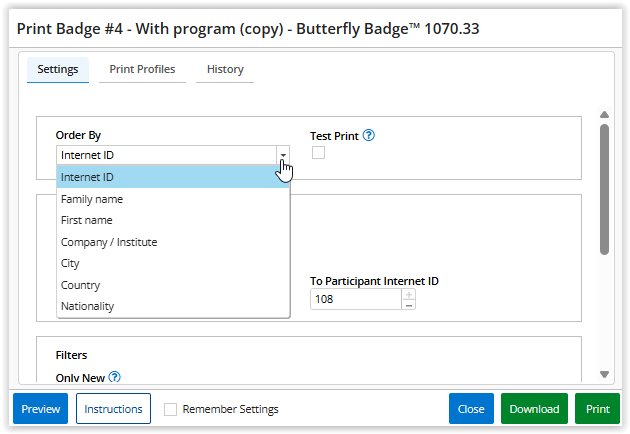The height and width of the screenshot is (434, 630).
Task: Collapse the Order By dropdown arrow
Action: pyautogui.click(x=283, y=155)
